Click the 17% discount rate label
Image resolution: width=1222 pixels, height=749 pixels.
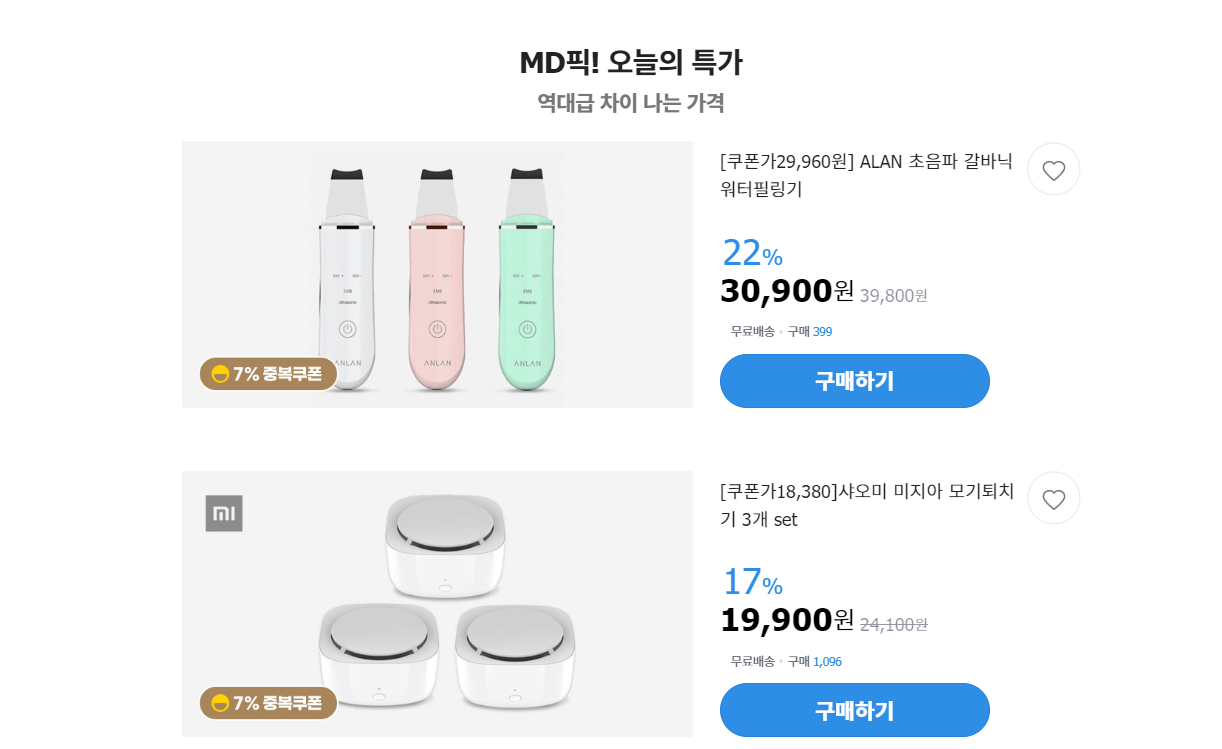coord(752,582)
